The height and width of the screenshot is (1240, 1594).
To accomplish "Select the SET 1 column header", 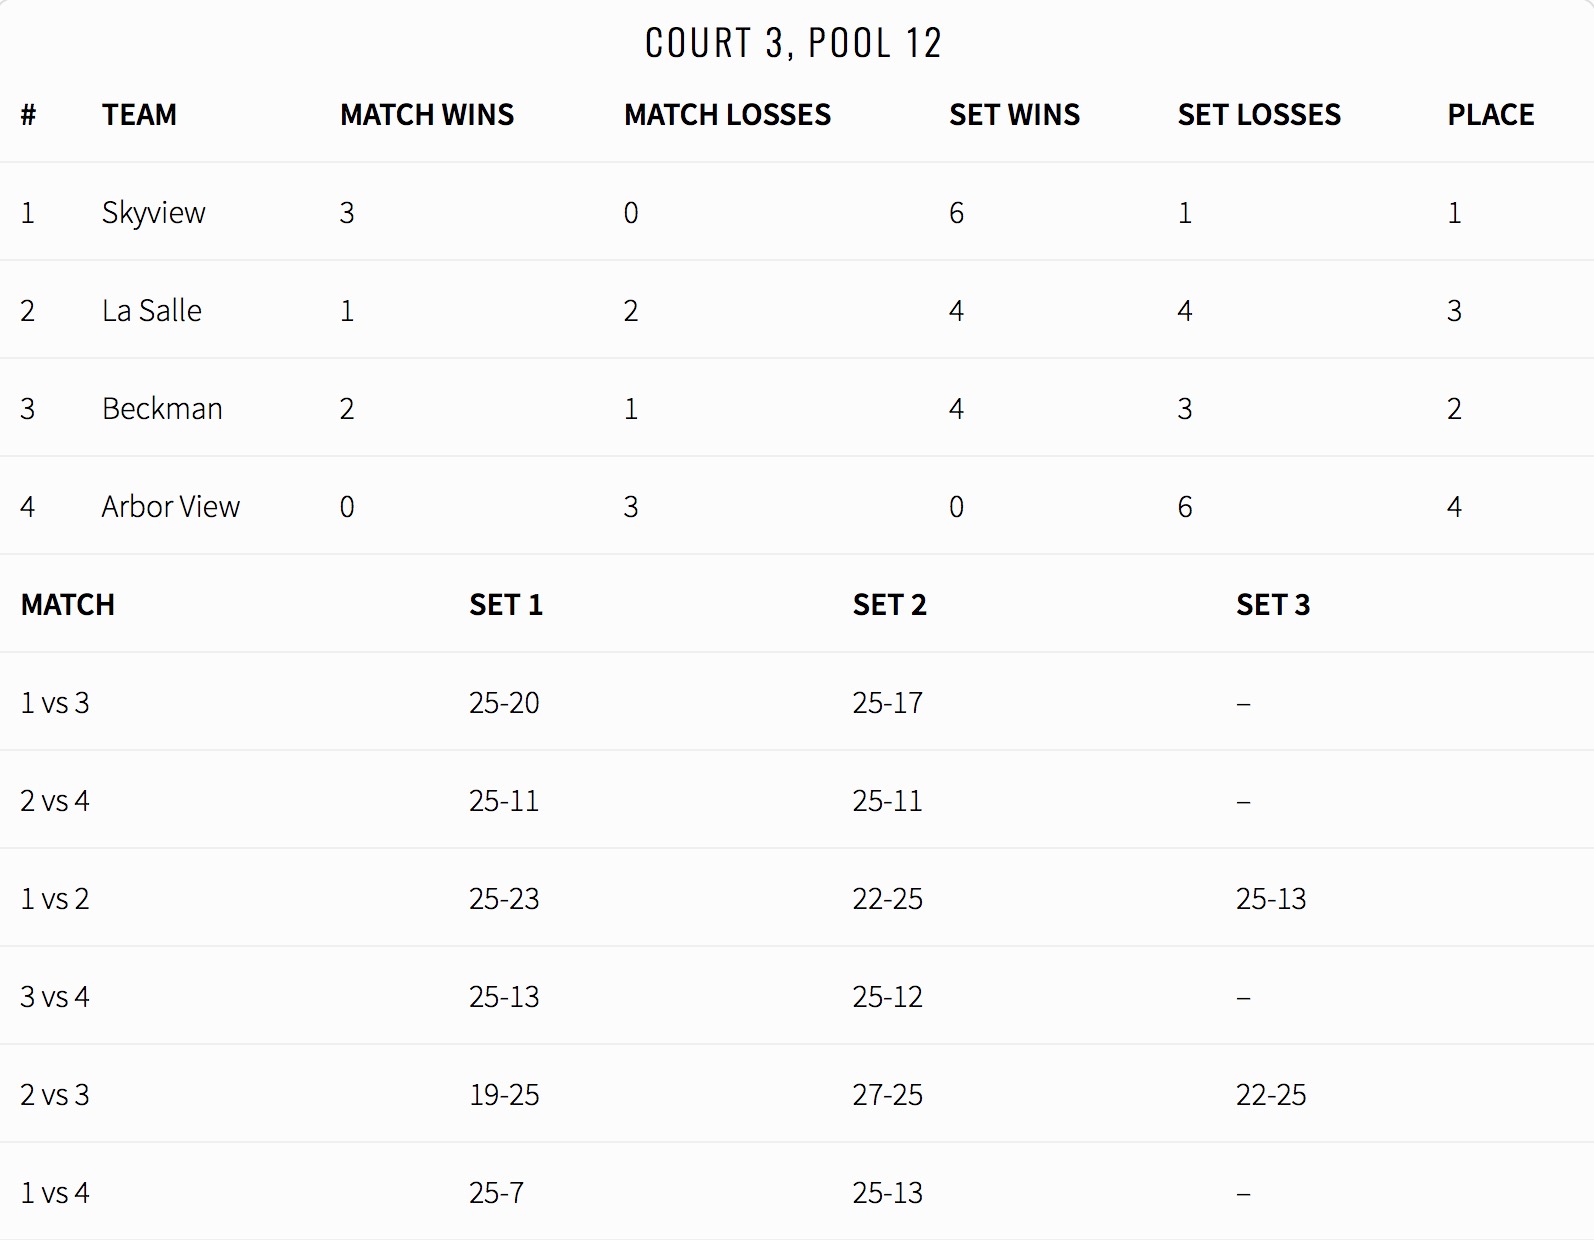I will pyautogui.click(x=506, y=605).
